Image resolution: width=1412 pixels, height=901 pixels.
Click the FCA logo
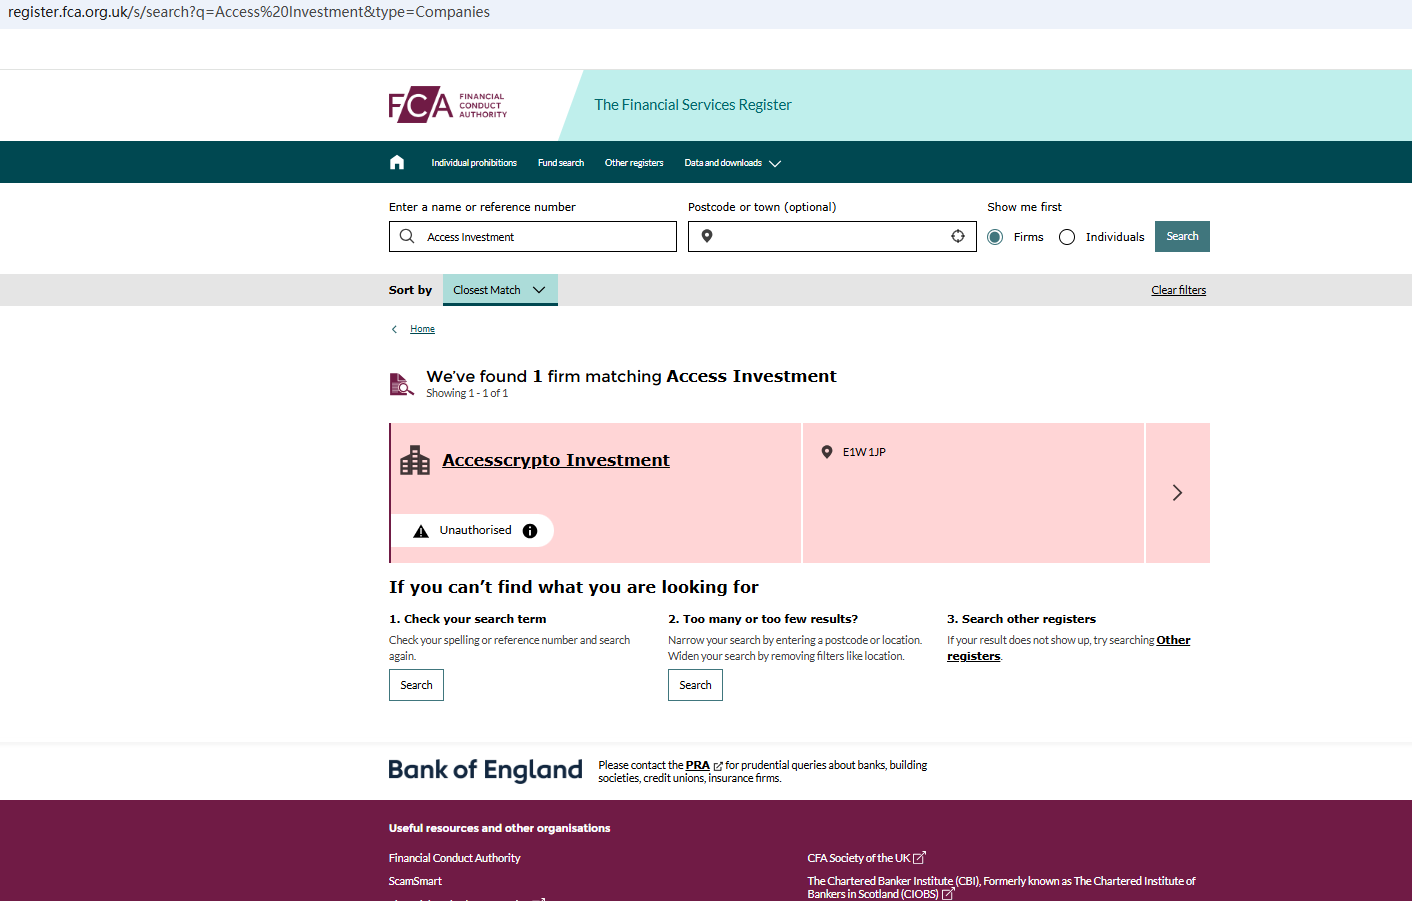(448, 105)
